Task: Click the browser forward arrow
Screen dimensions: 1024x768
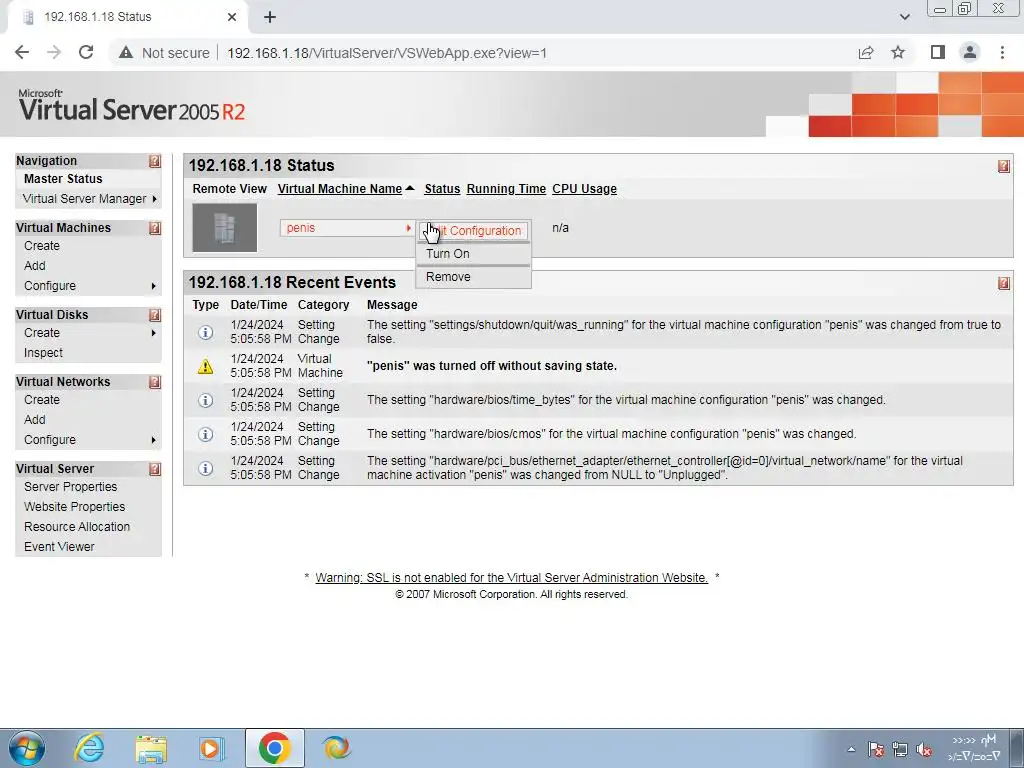Action: [54, 52]
